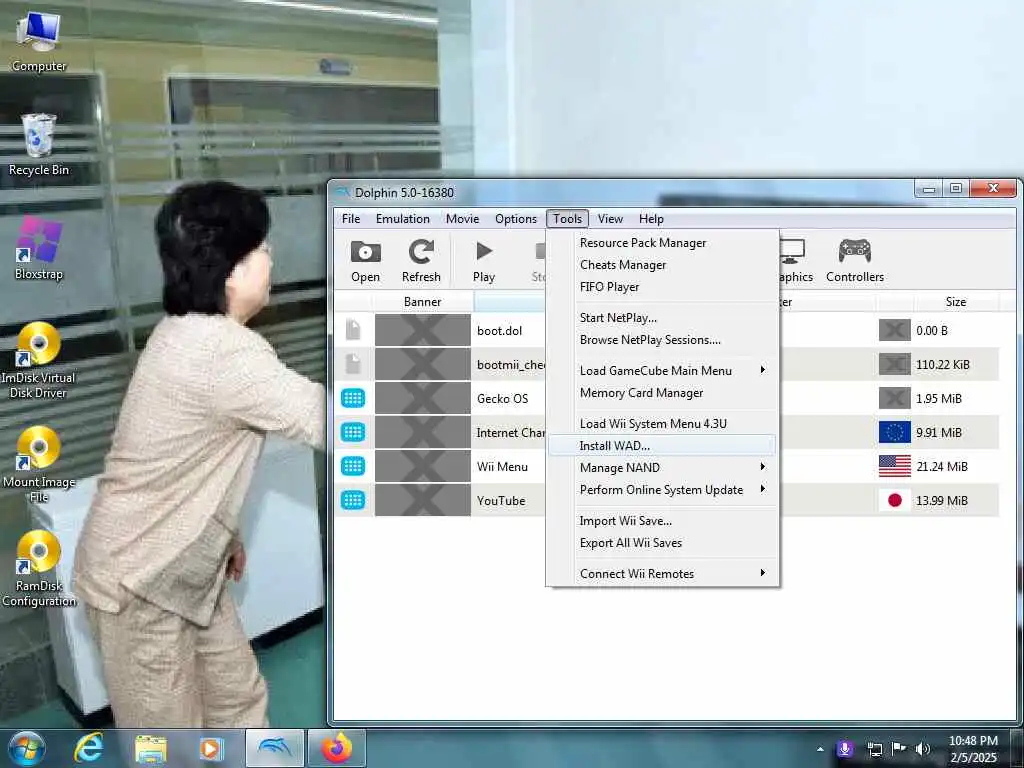Image resolution: width=1024 pixels, height=768 pixels.
Task: Expand Load GameCube Main Menu submenu arrow
Action: (x=762, y=370)
